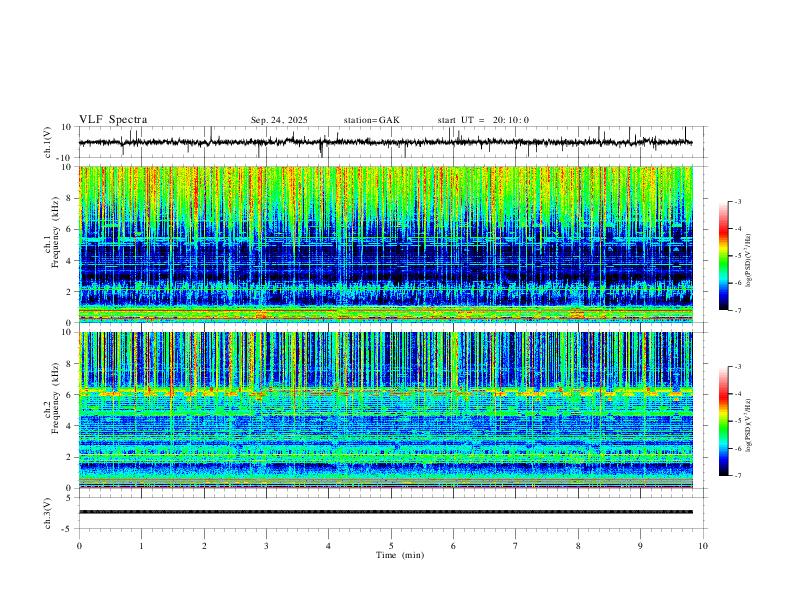Click the bottom time axis label "10"
792x612 pixels.
[703, 546]
